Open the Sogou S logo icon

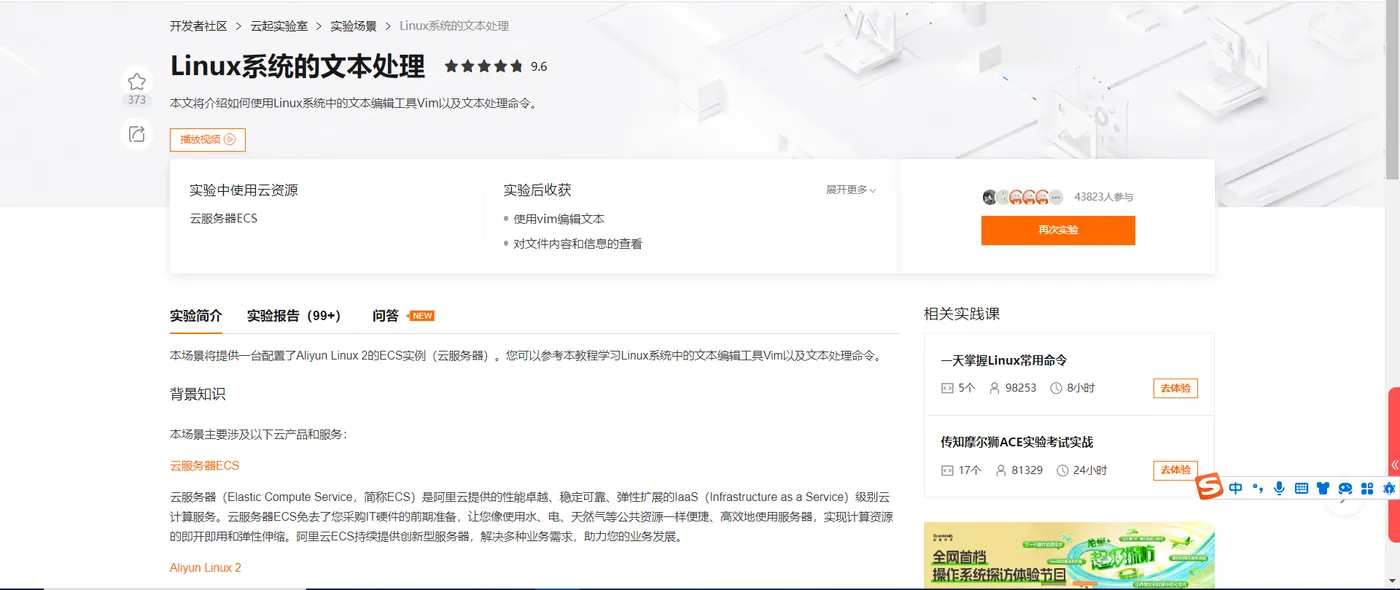tap(1210, 488)
